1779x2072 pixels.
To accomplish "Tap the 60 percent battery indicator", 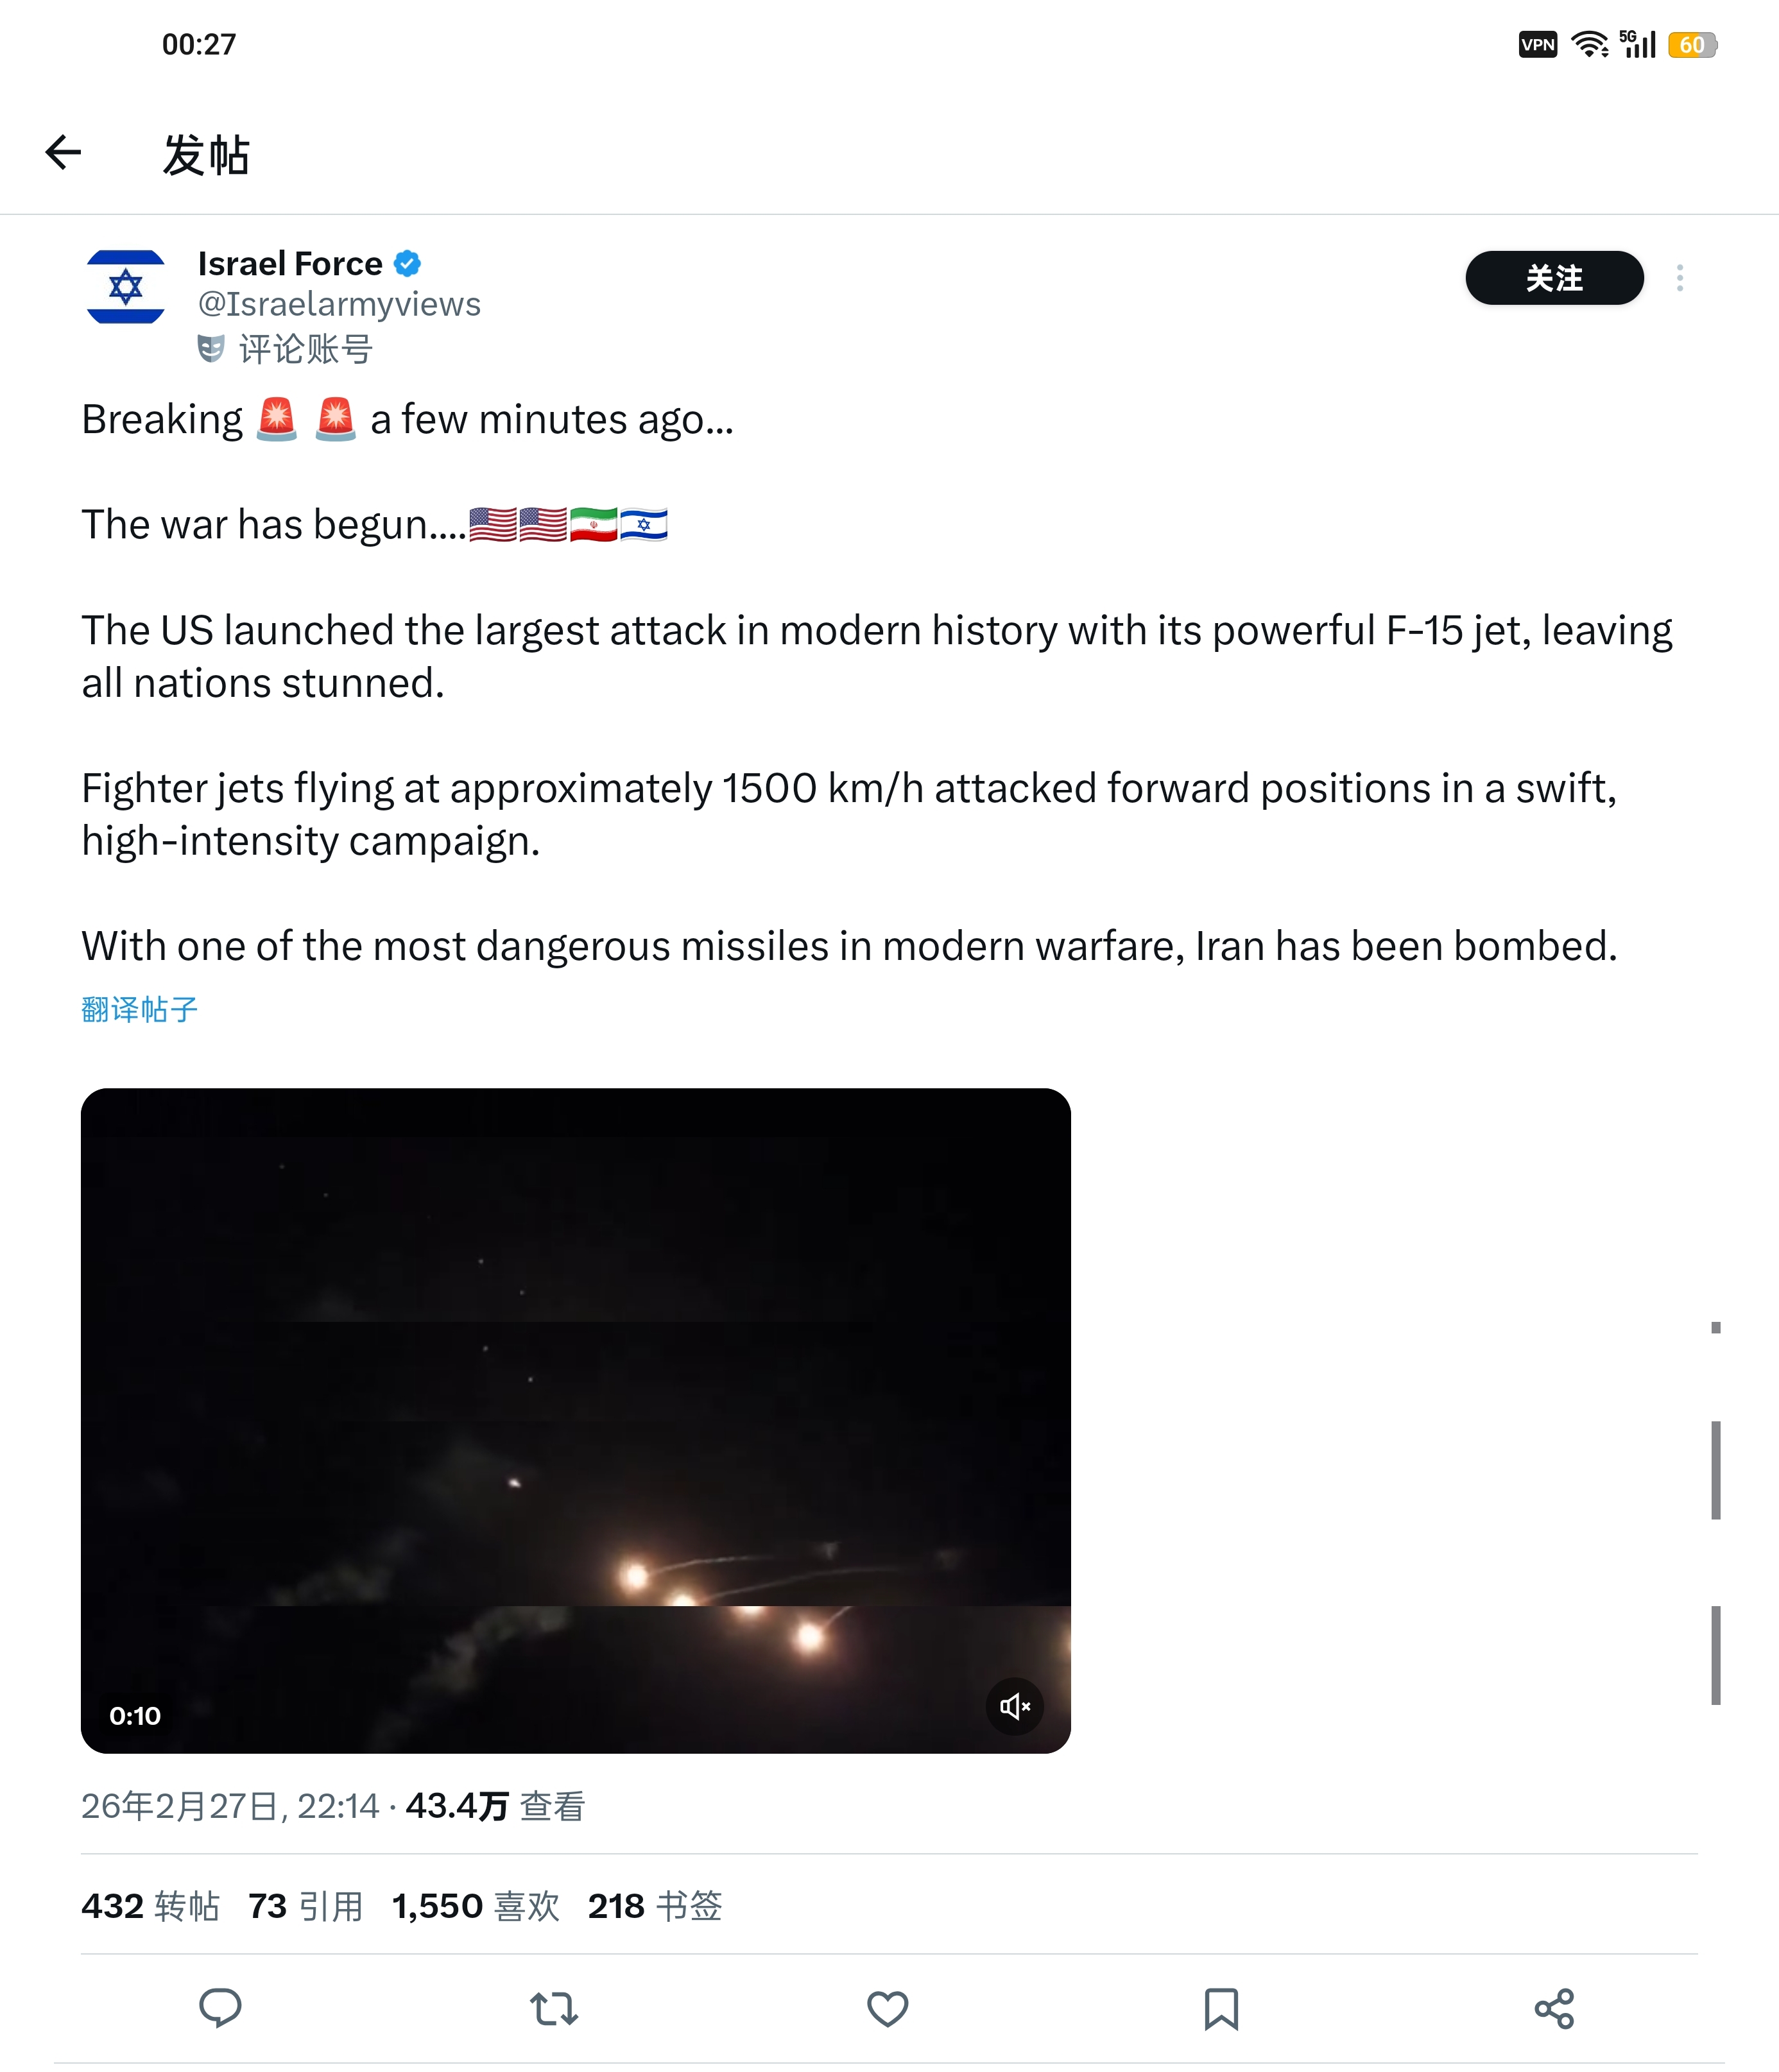I will tap(1692, 45).
